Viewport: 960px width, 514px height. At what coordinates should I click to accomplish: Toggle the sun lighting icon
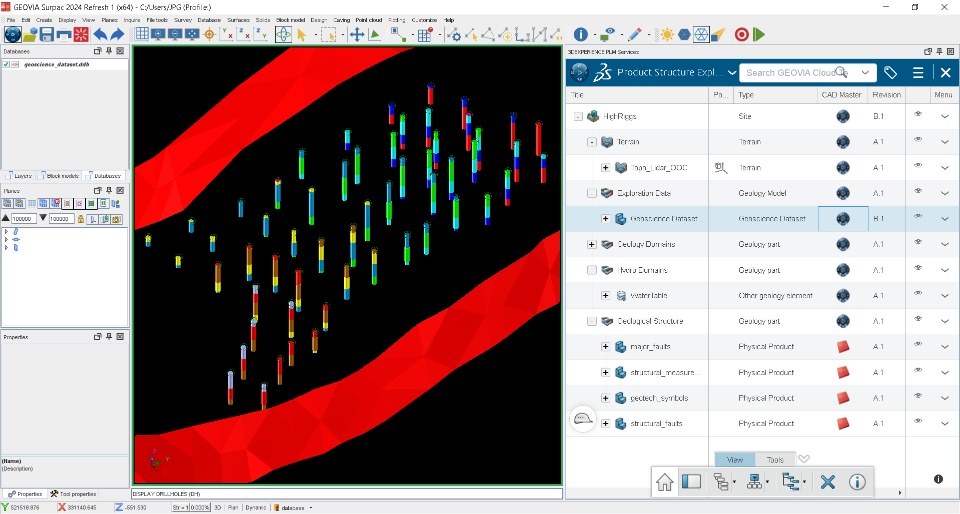[667, 34]
